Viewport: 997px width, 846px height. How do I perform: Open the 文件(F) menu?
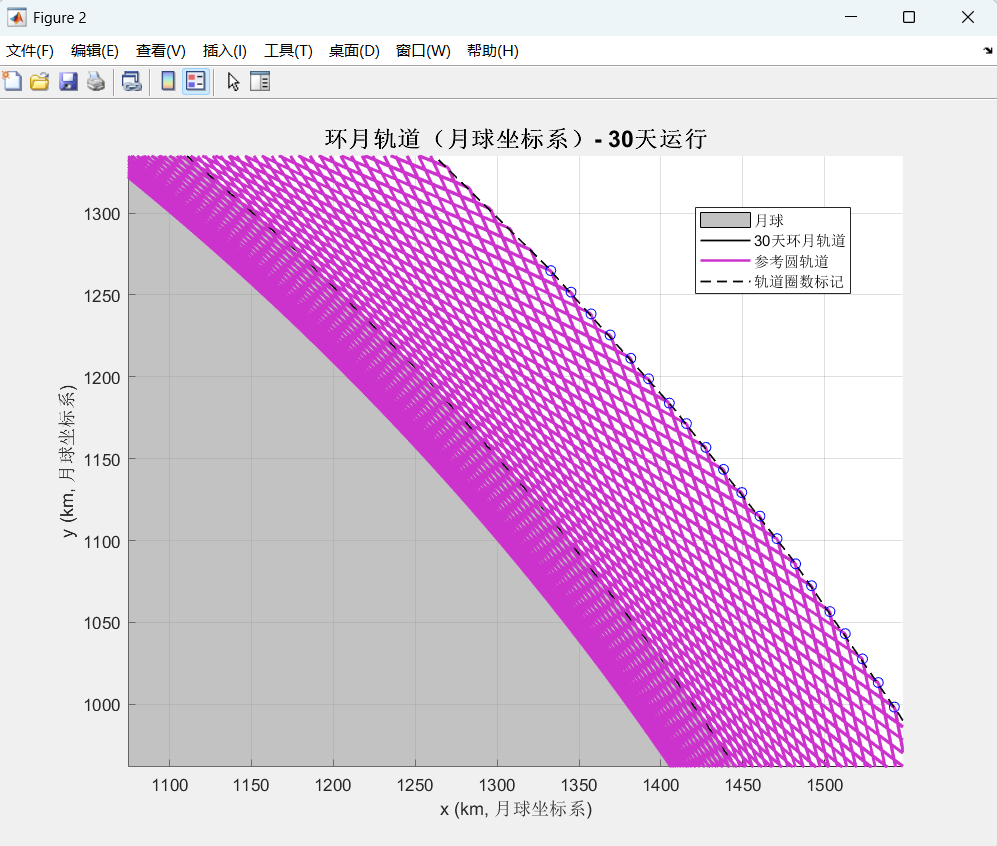click(x=29, y=51)
